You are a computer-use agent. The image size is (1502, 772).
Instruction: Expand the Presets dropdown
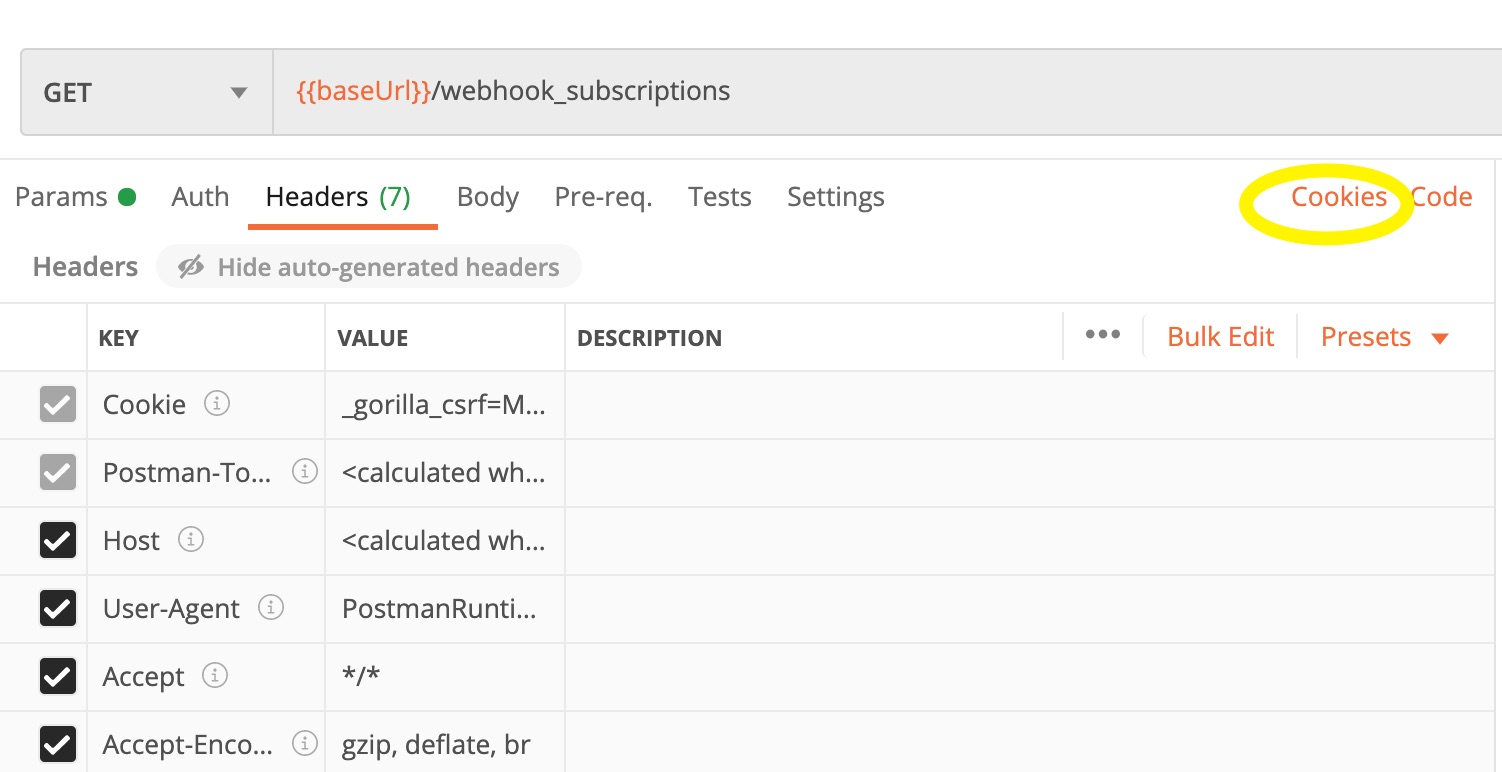click(x=1385, y=336)
